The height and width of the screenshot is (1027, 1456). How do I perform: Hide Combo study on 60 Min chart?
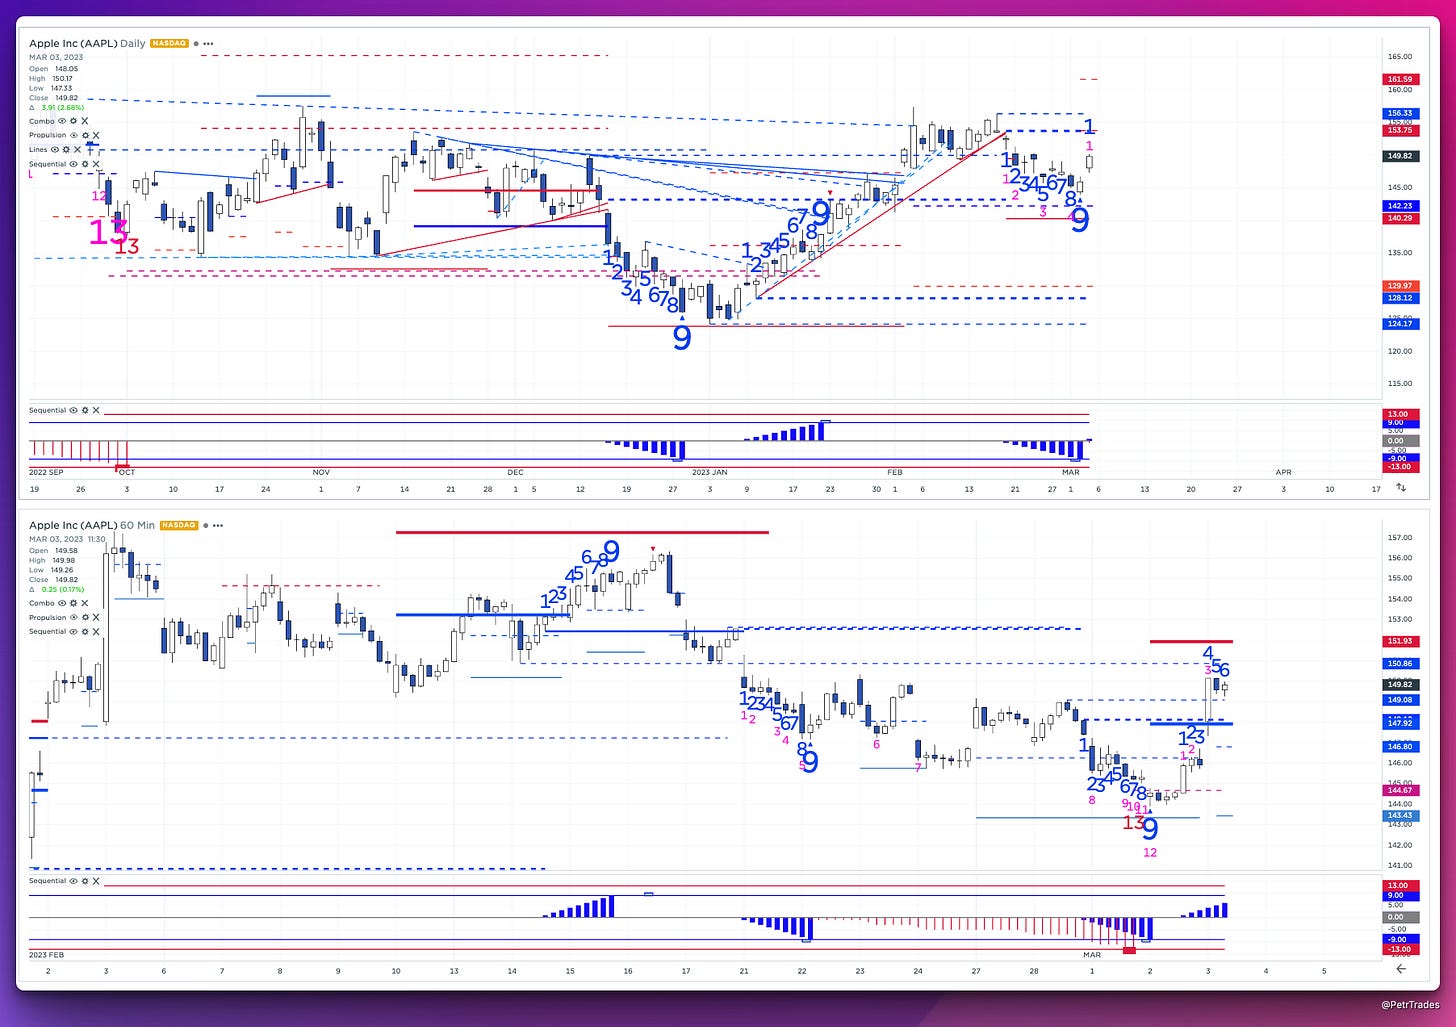point(62,603)
